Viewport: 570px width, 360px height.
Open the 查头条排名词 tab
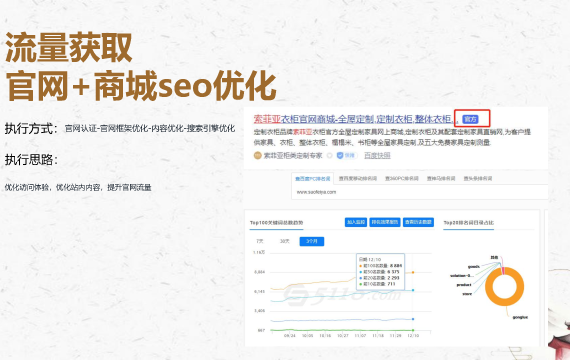[478, 179]
